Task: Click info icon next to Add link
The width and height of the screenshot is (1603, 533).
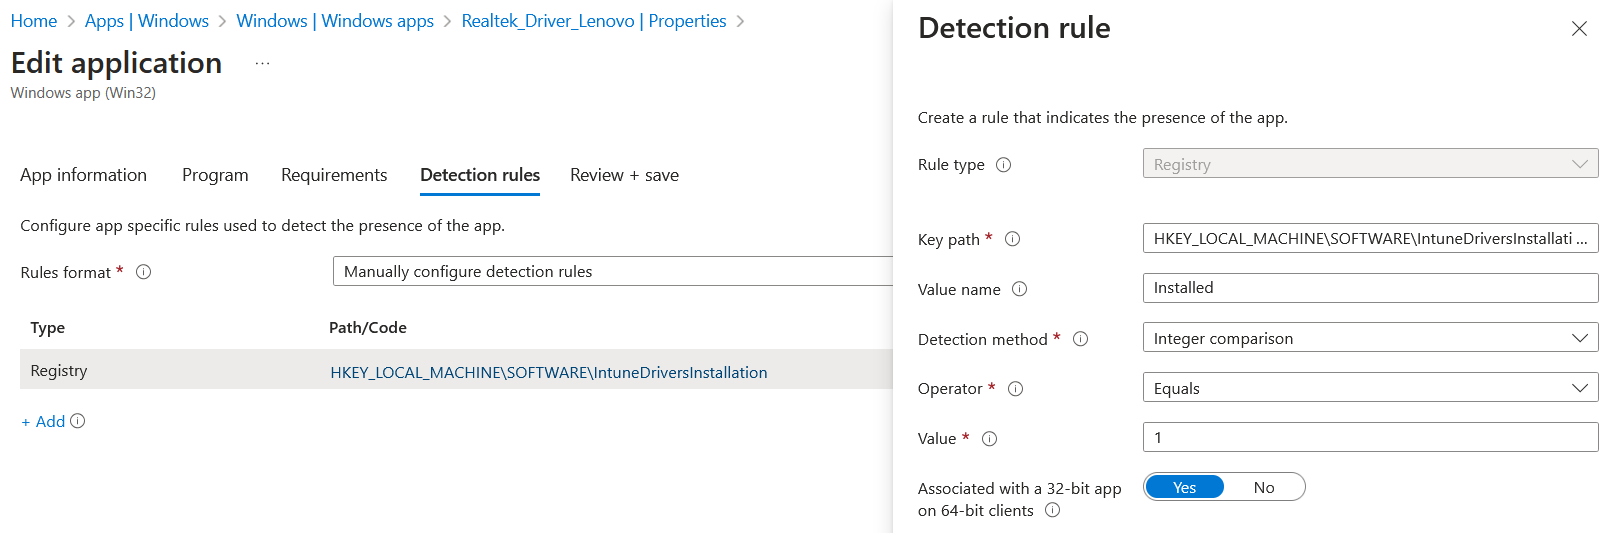Action: click(78, 421)
